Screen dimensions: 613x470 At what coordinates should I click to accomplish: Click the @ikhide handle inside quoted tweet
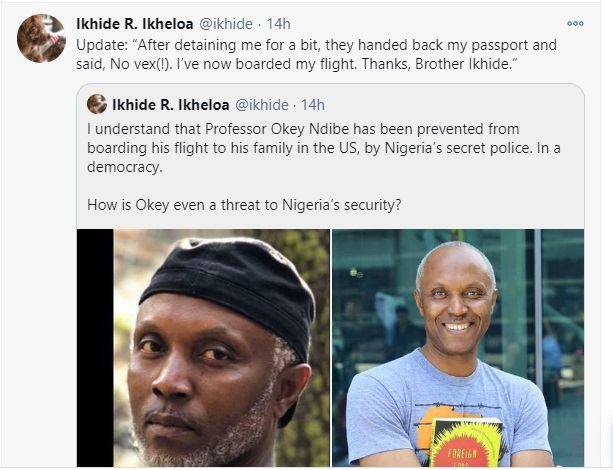[261, 104]
